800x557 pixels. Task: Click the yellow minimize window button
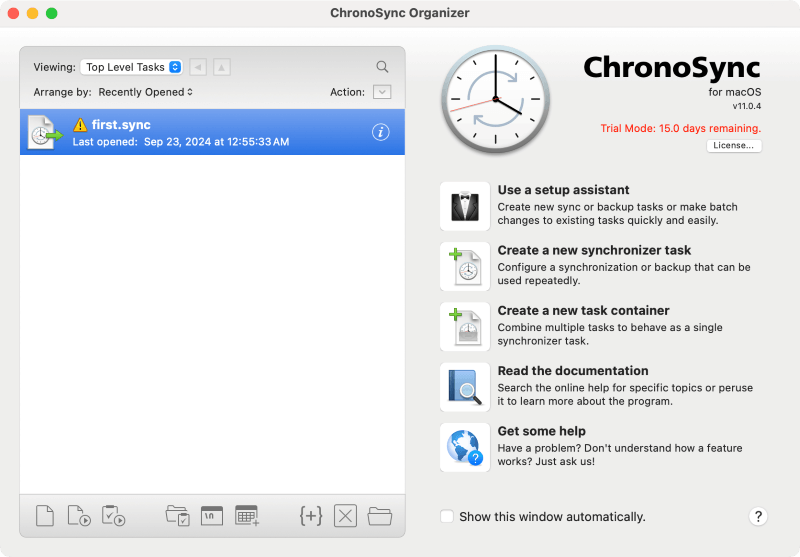(x=32, y=13)
